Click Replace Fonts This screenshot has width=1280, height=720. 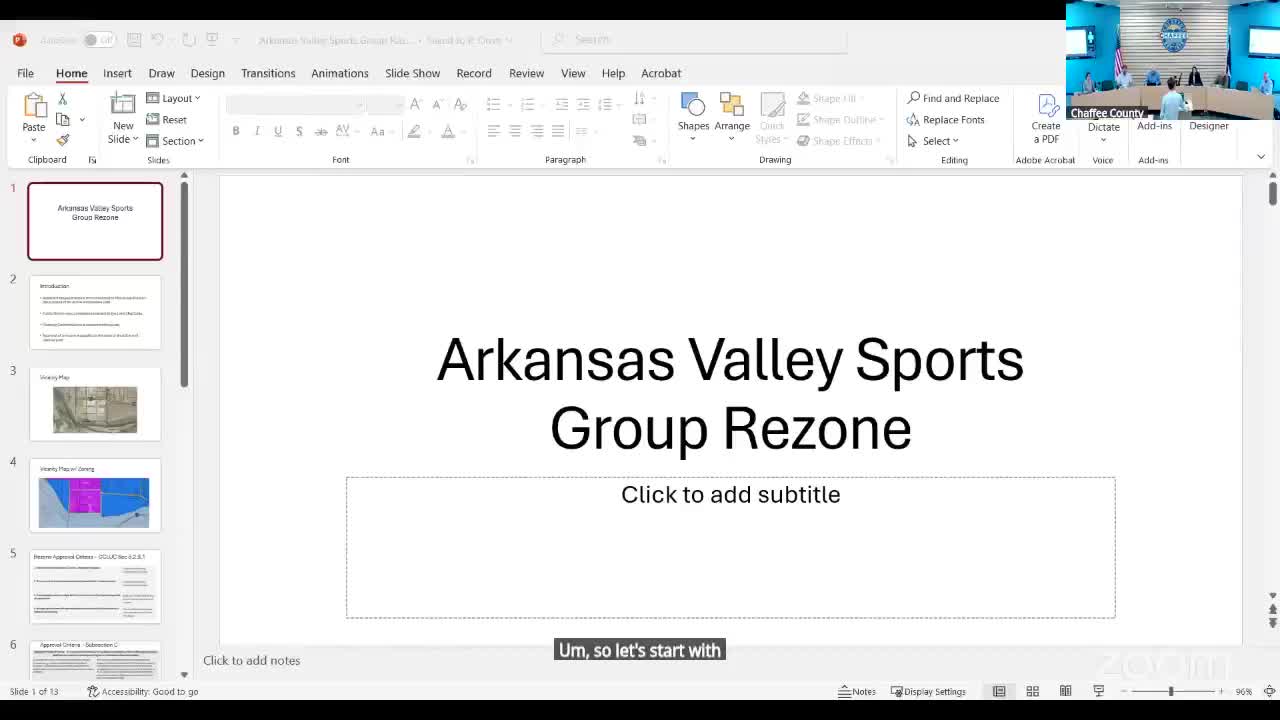946,119
